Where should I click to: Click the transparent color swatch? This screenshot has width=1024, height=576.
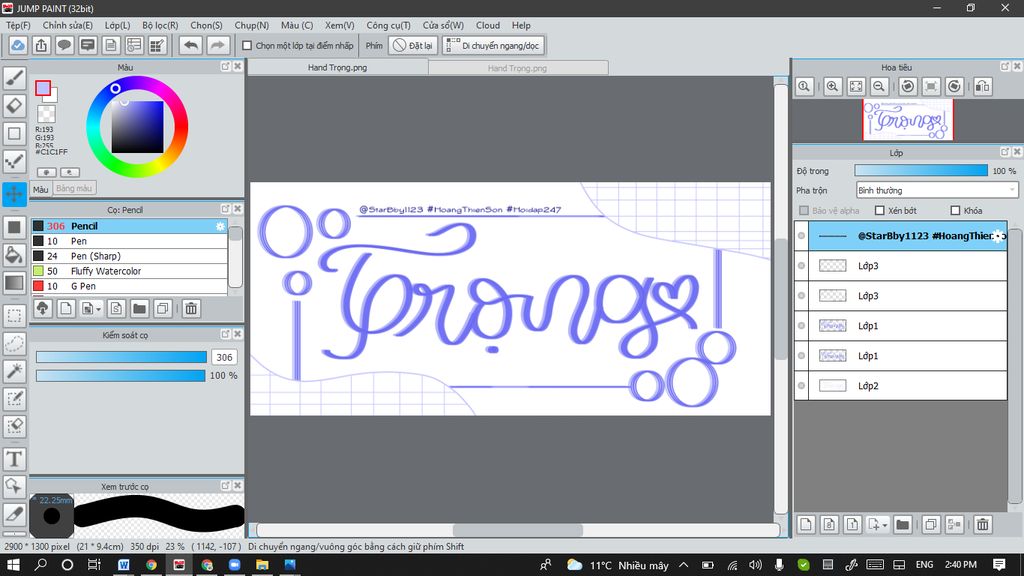(x=46, y=114)
